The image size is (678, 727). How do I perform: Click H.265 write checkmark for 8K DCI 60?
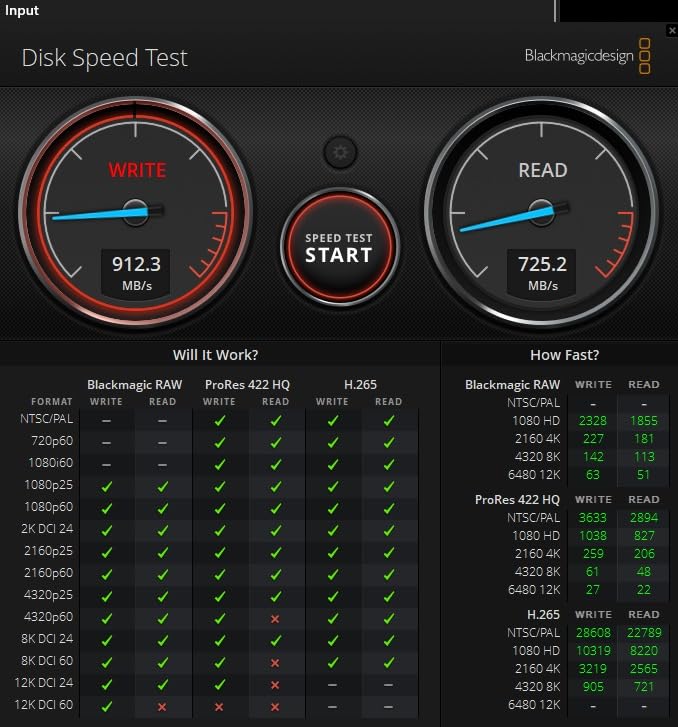(x=333, y=663)
